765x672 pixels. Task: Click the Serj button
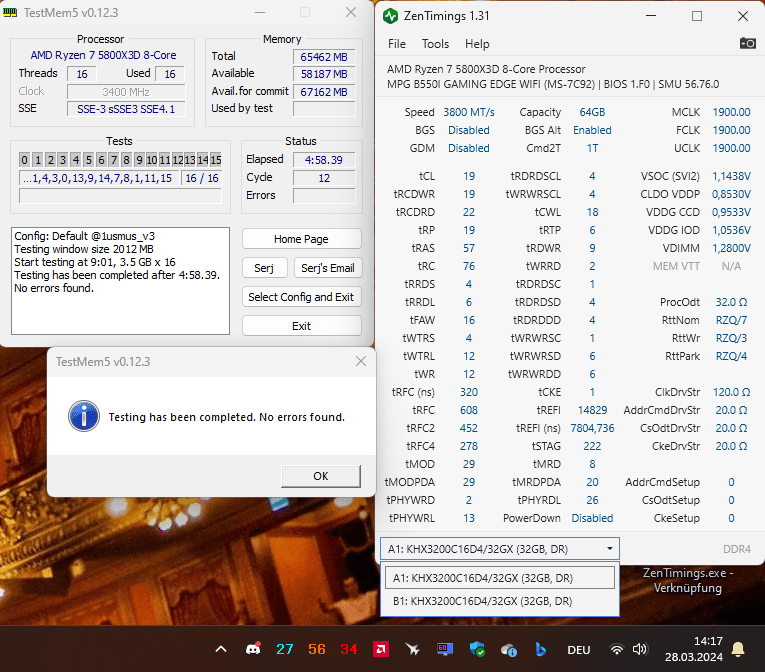coord(264,268)
